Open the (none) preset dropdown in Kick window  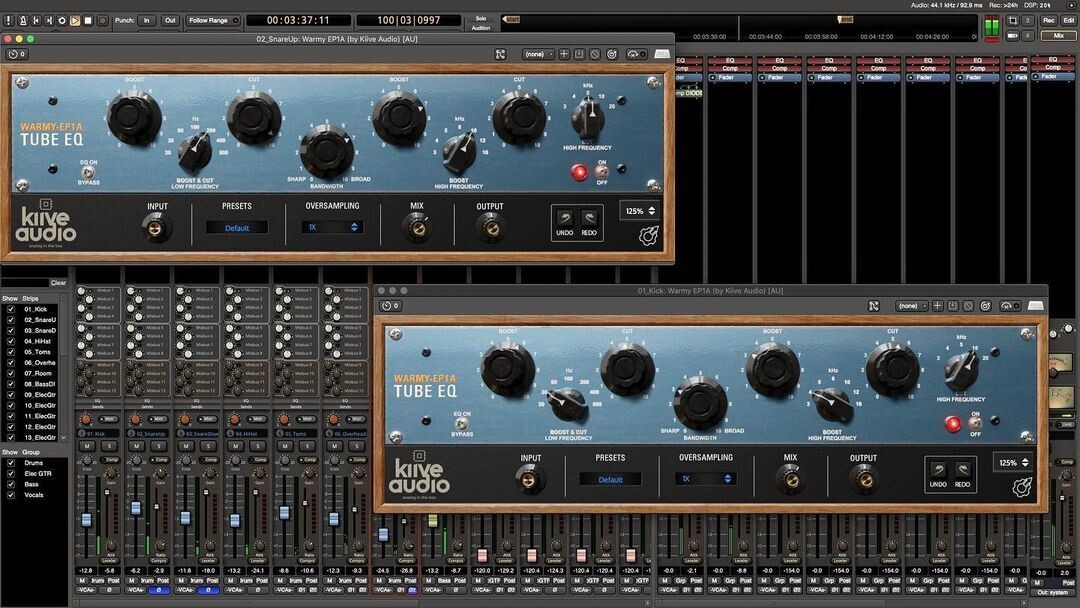coord(911,306)
